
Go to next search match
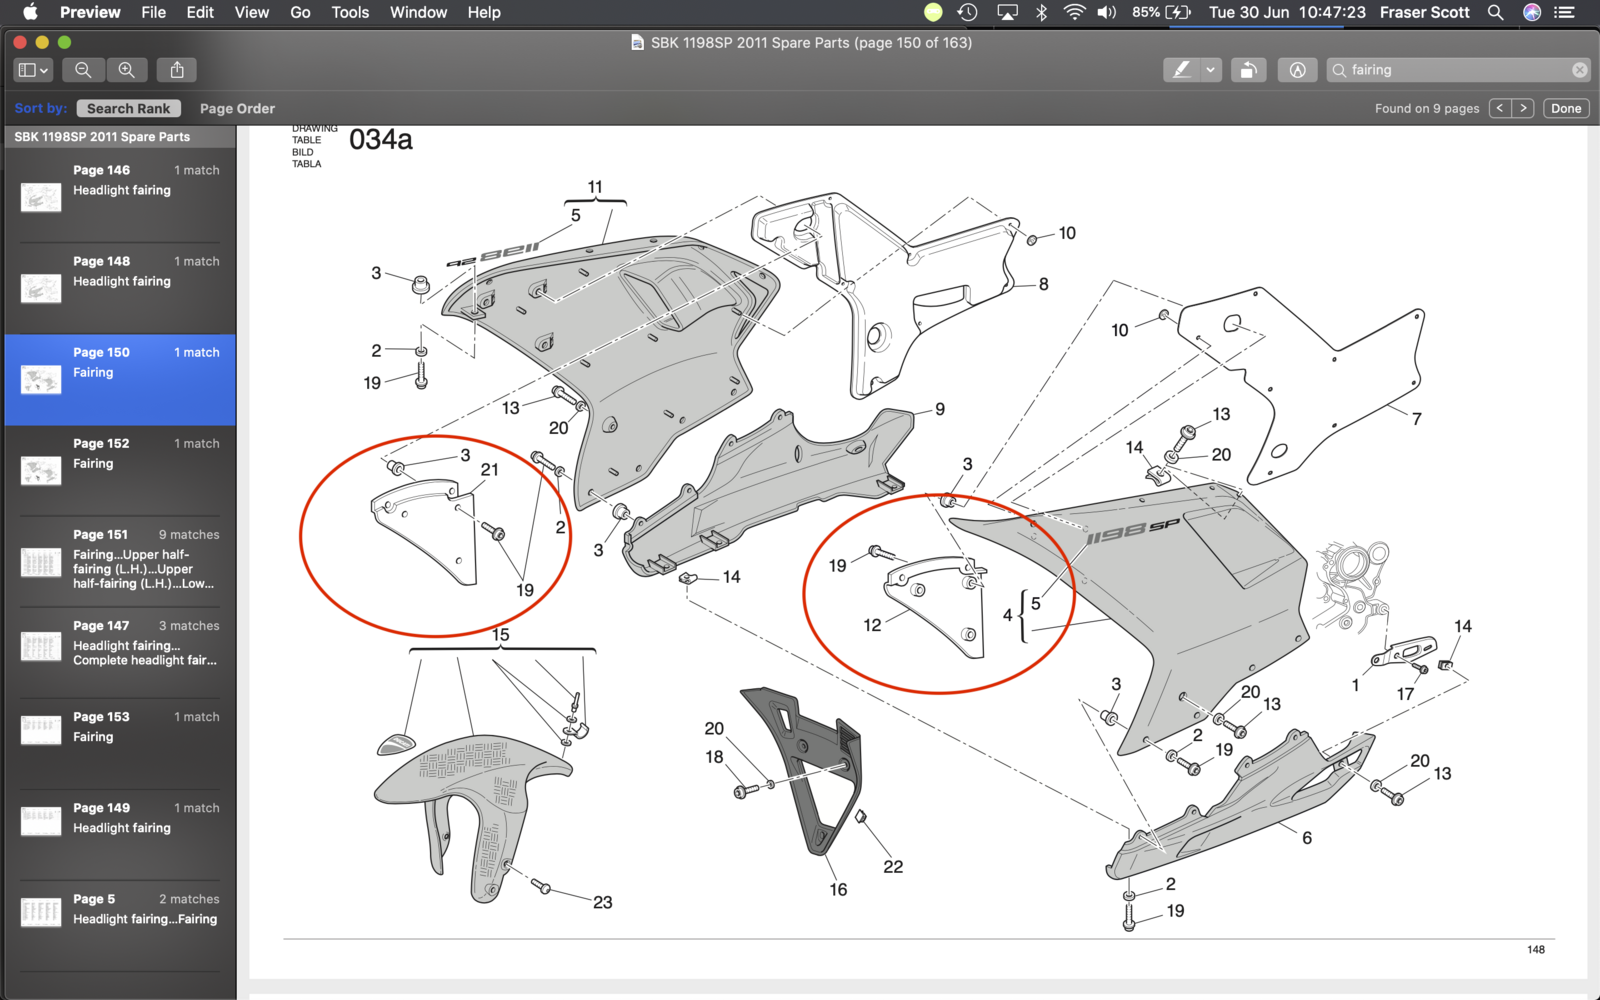click(x=1523, y=108)
